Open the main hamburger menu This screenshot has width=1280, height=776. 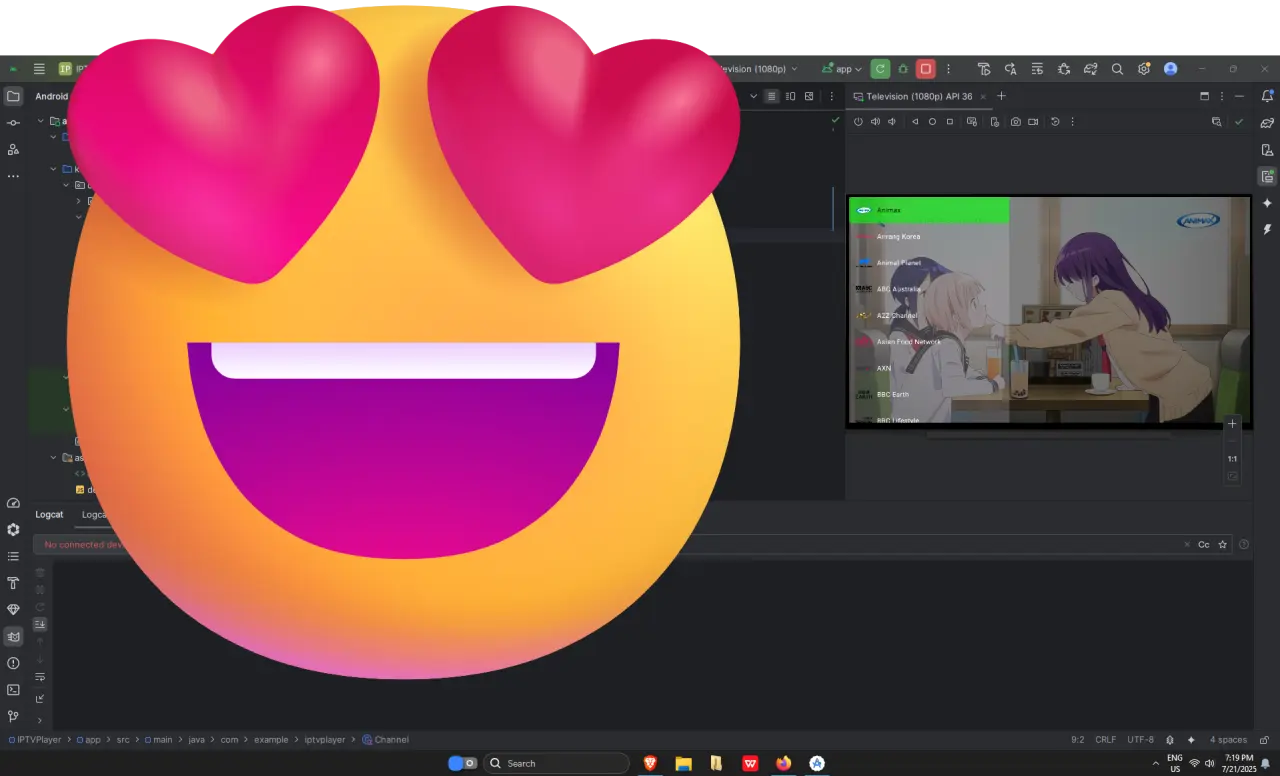pos(39,69)
